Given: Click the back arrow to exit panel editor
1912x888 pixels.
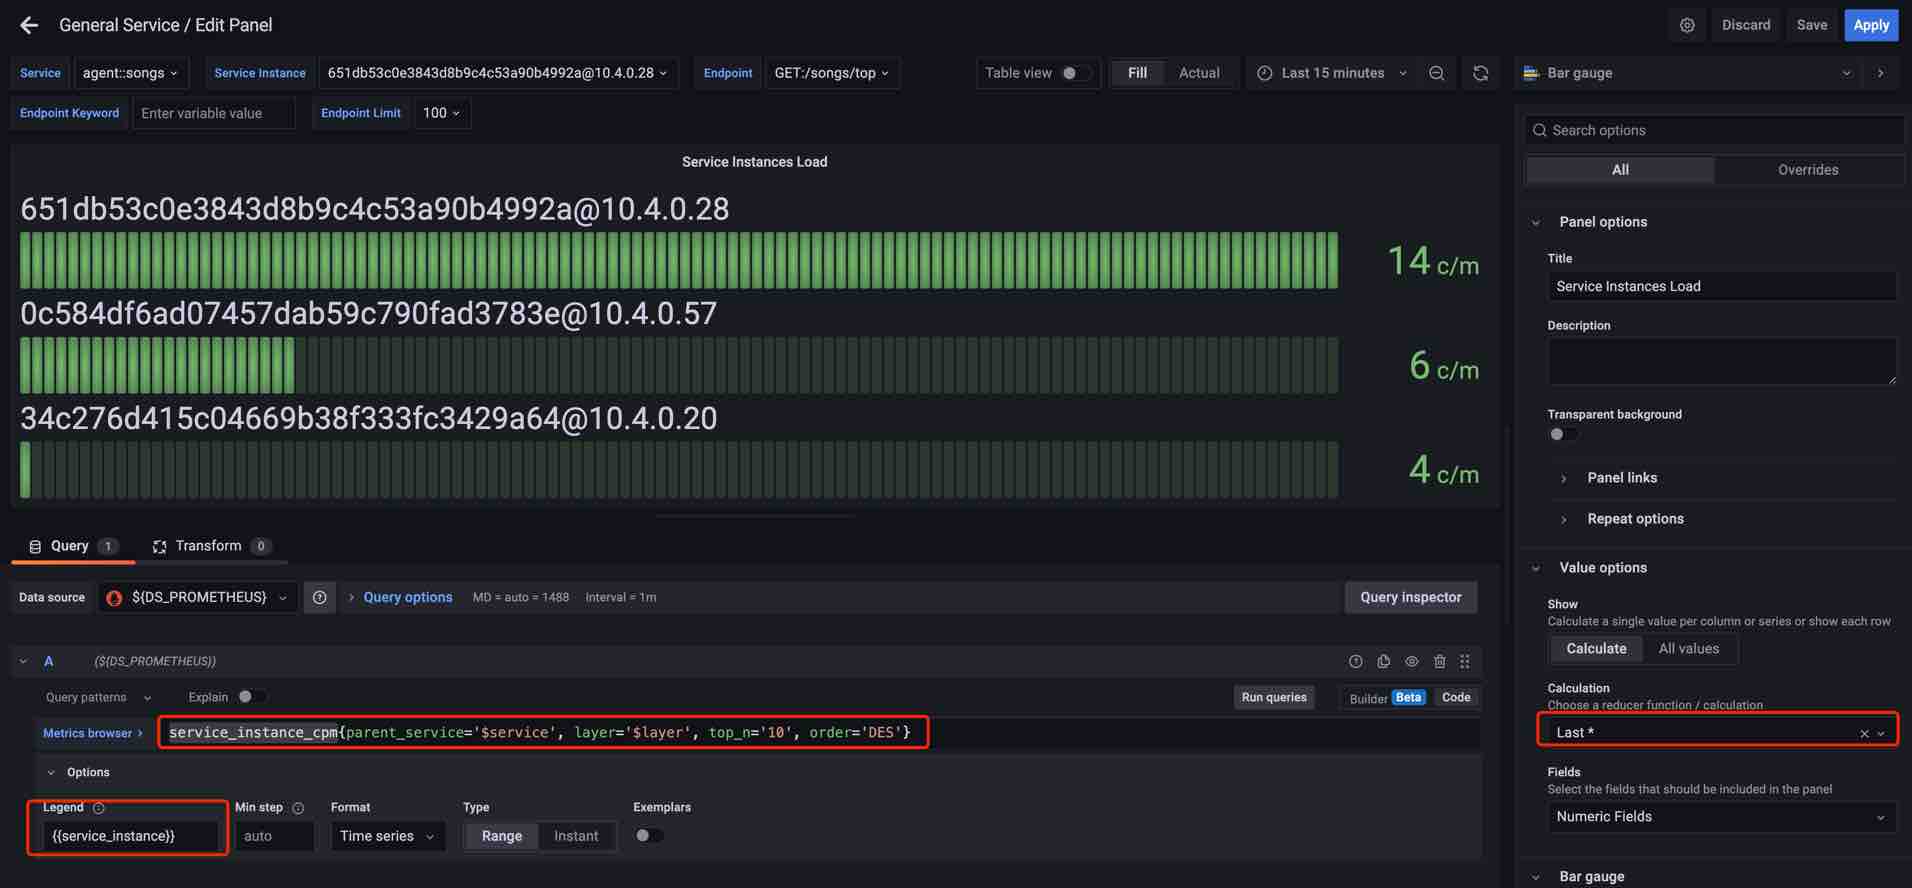Looking at the screenshot, I should coord(29,25).
